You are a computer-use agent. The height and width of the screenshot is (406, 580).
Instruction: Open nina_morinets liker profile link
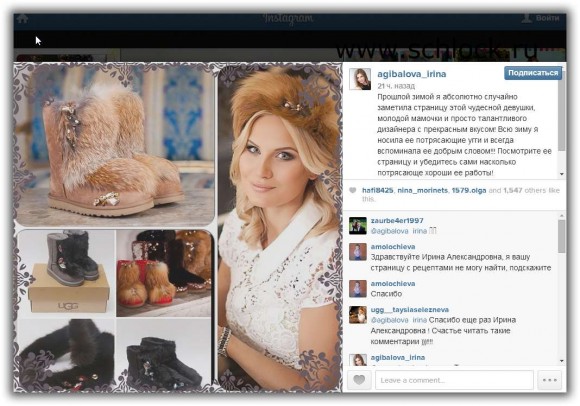tap(422, 190)
